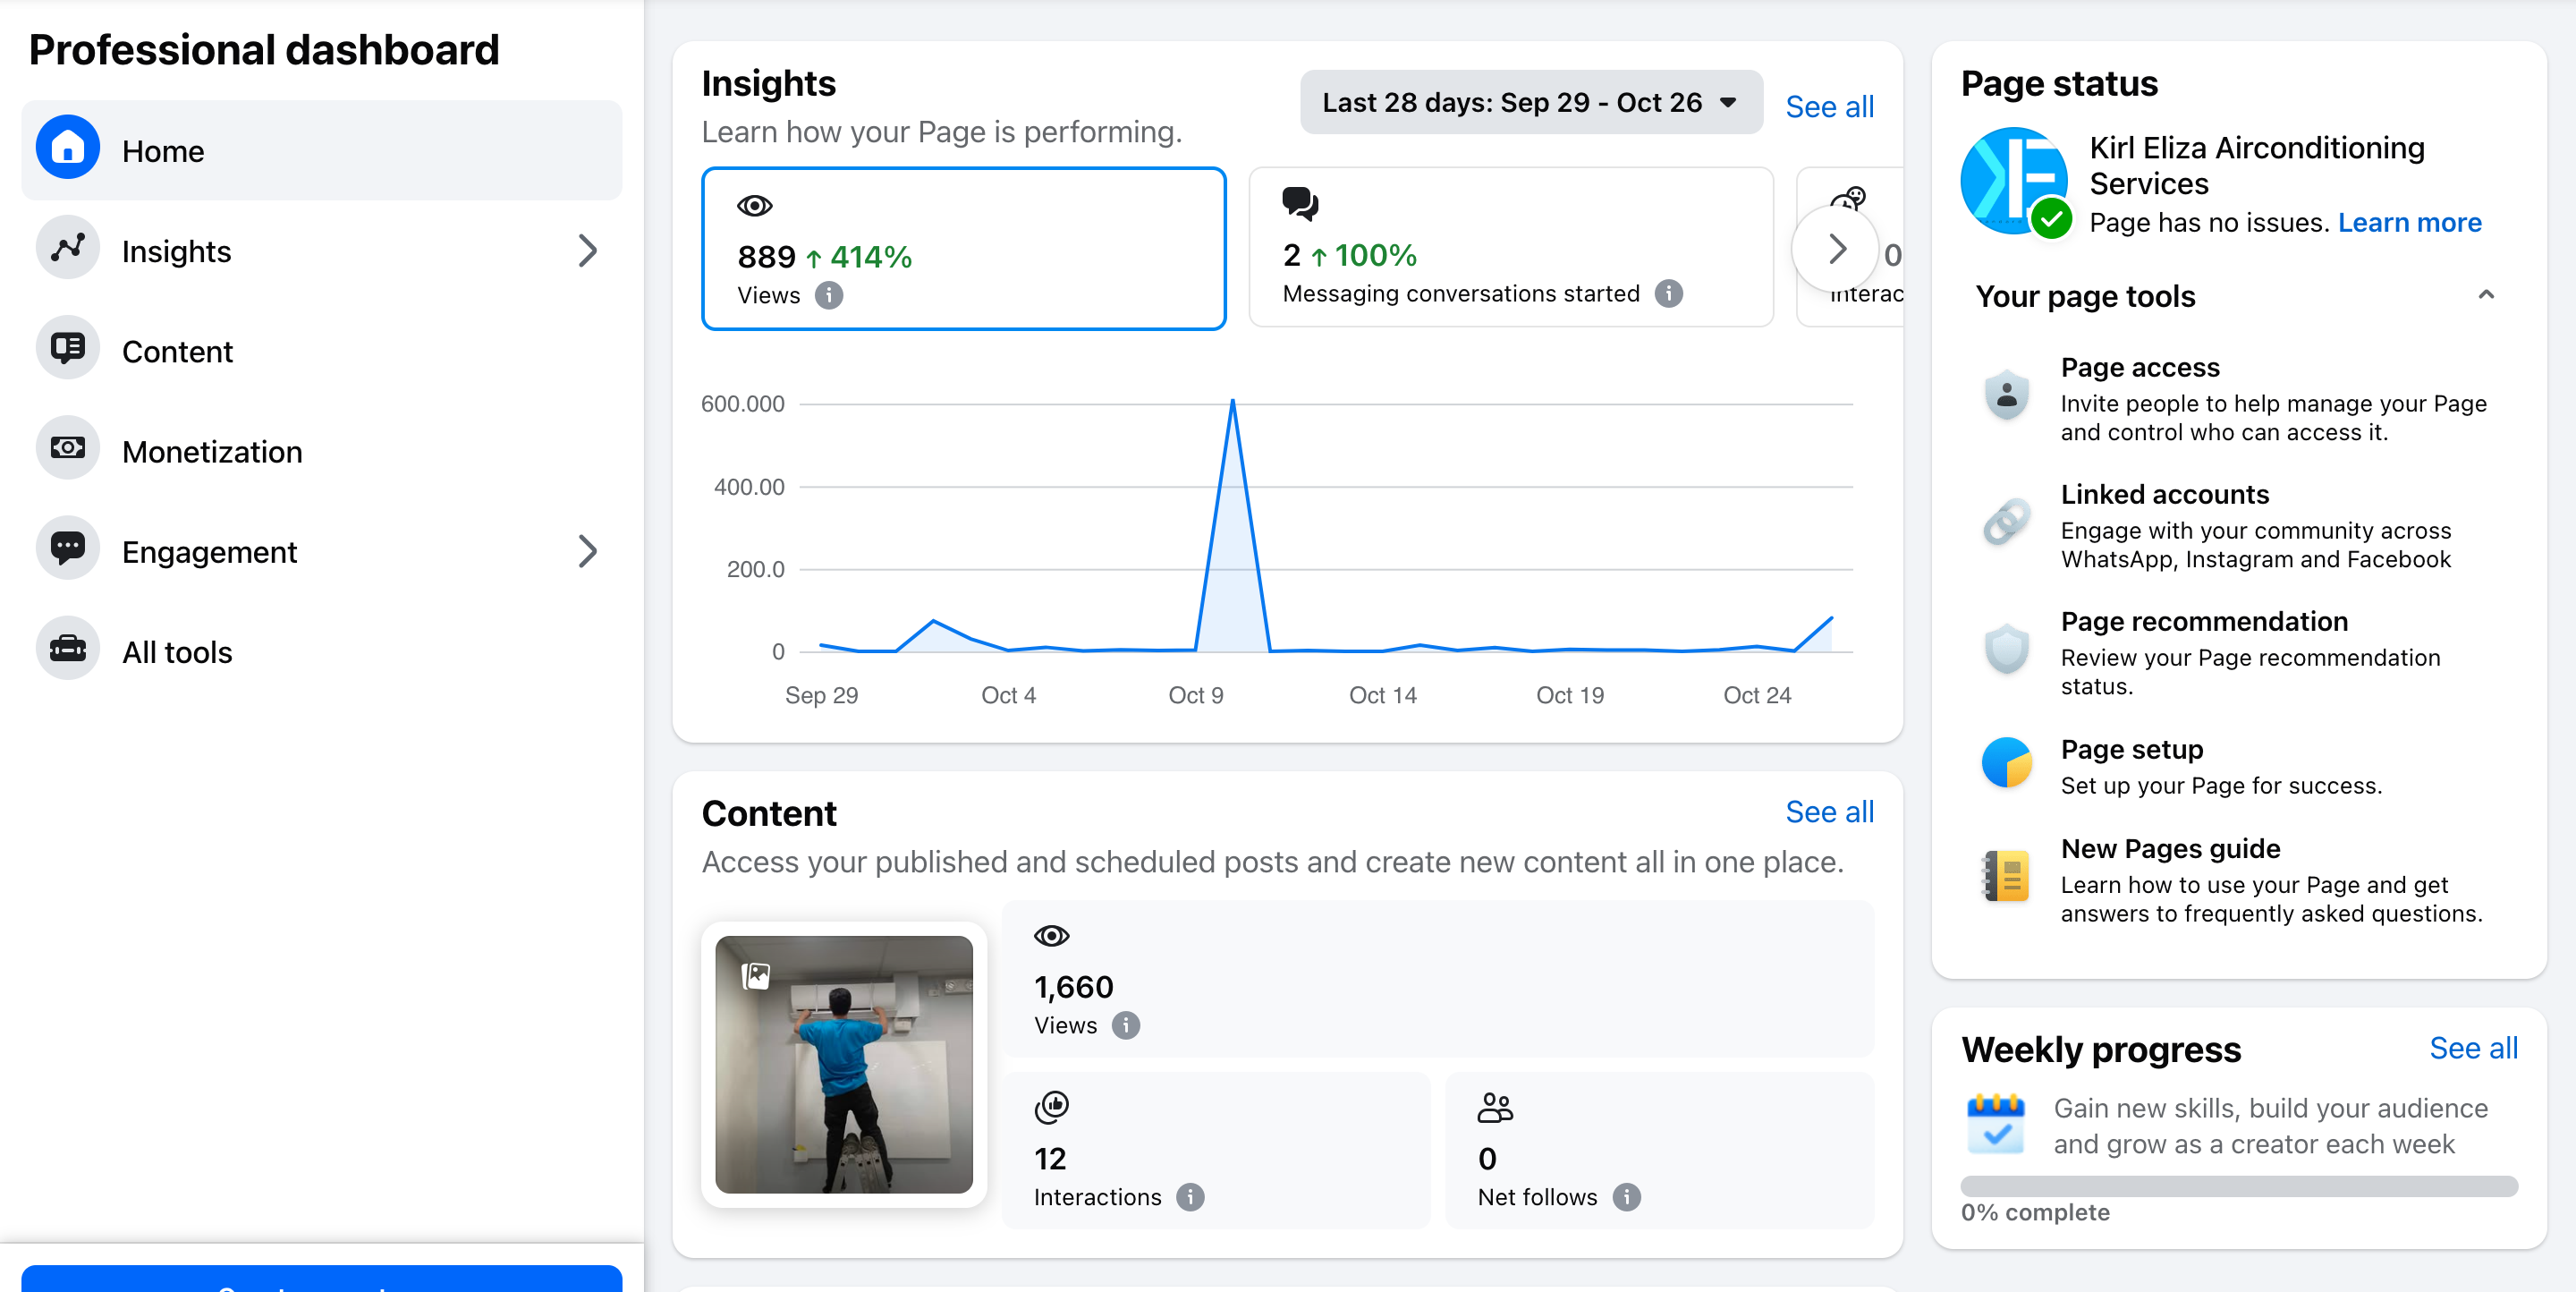The width and height of the screenshot is (2576, 1292).
Task: Open the Last 28 days date dropdown
Action: 1530,102
